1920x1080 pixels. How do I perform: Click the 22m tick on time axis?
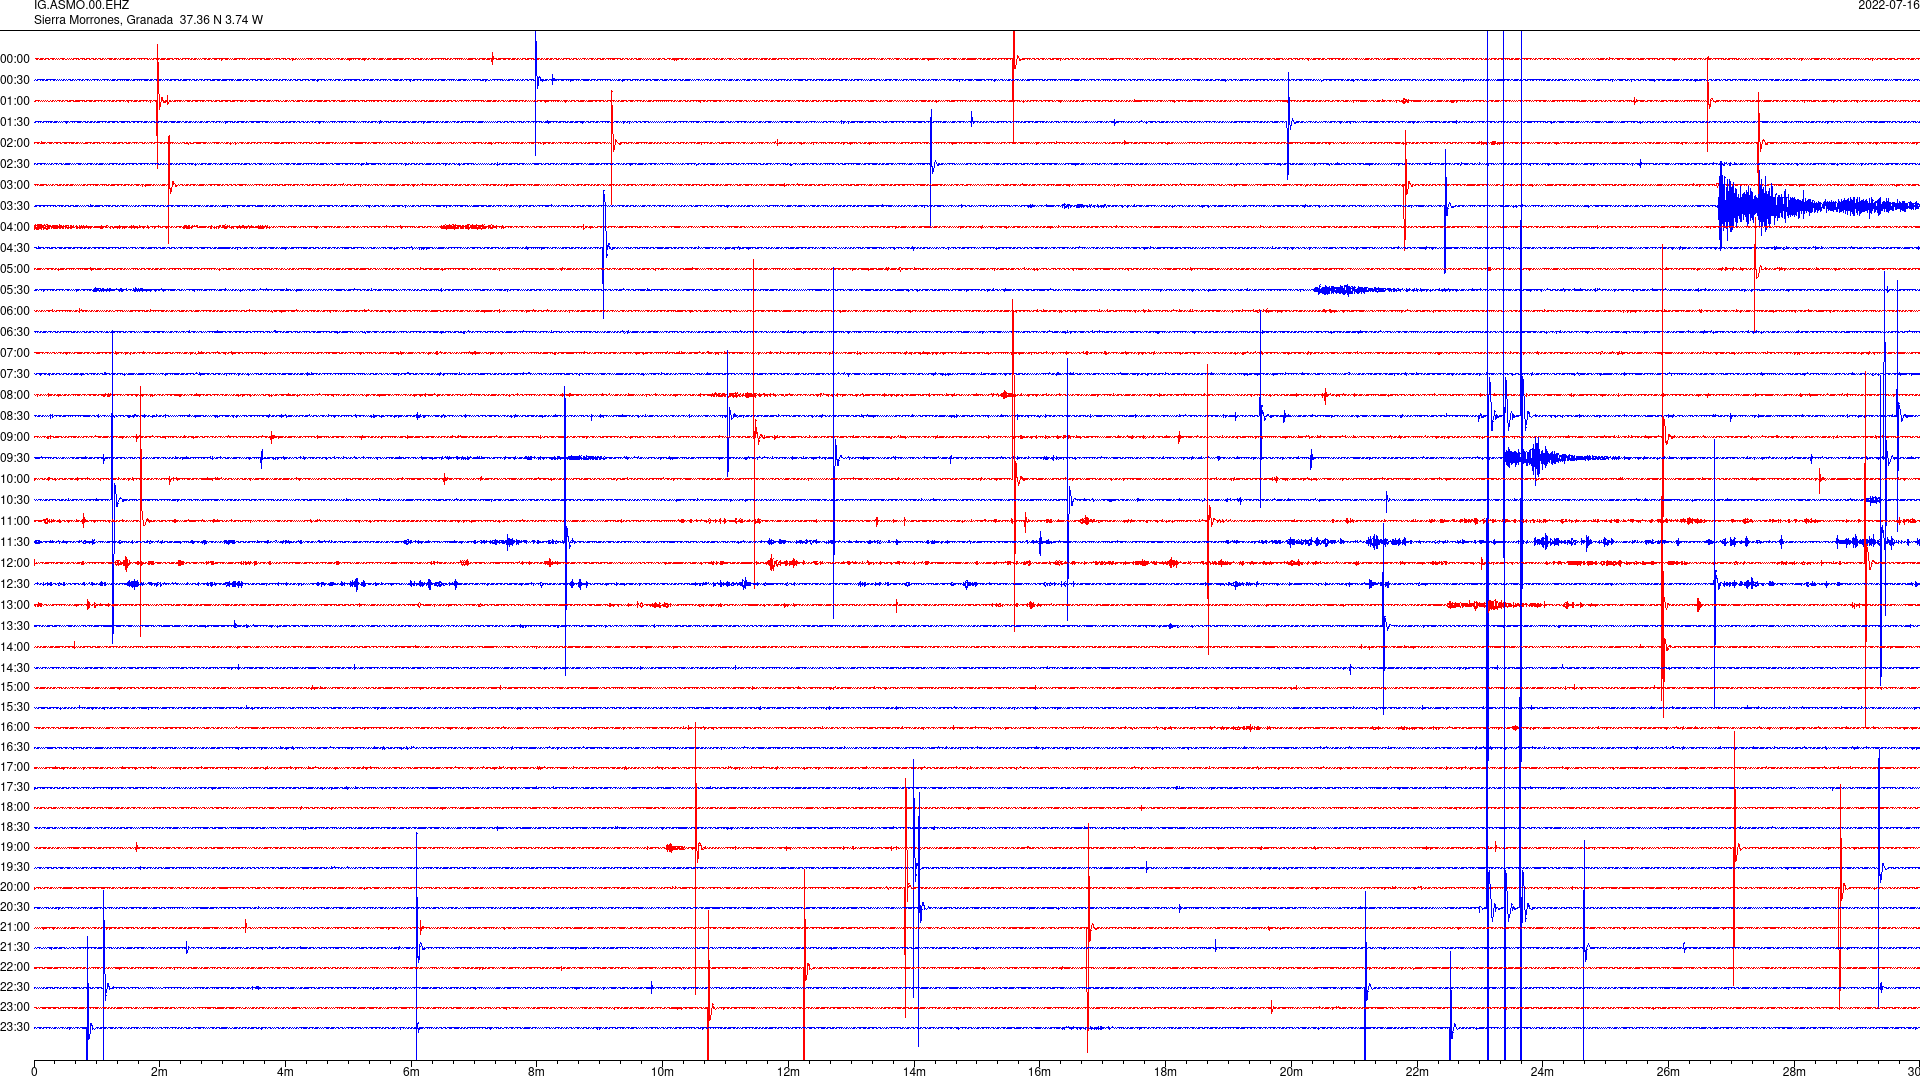tap(1417, 1072)
